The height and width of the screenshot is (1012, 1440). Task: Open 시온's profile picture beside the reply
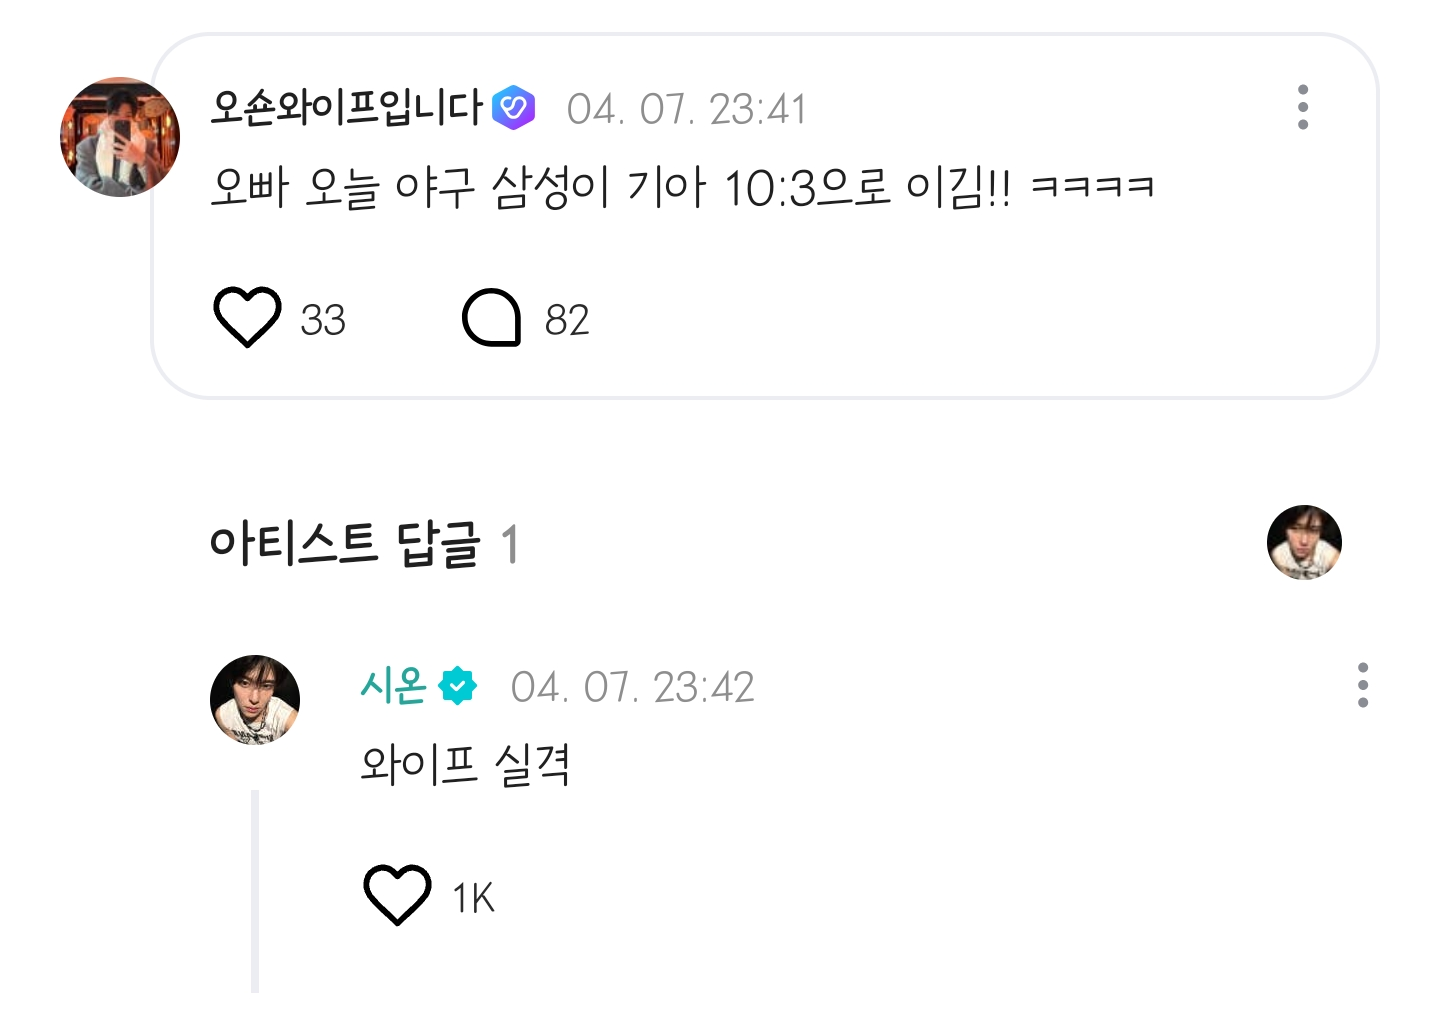tap(255, 700)
